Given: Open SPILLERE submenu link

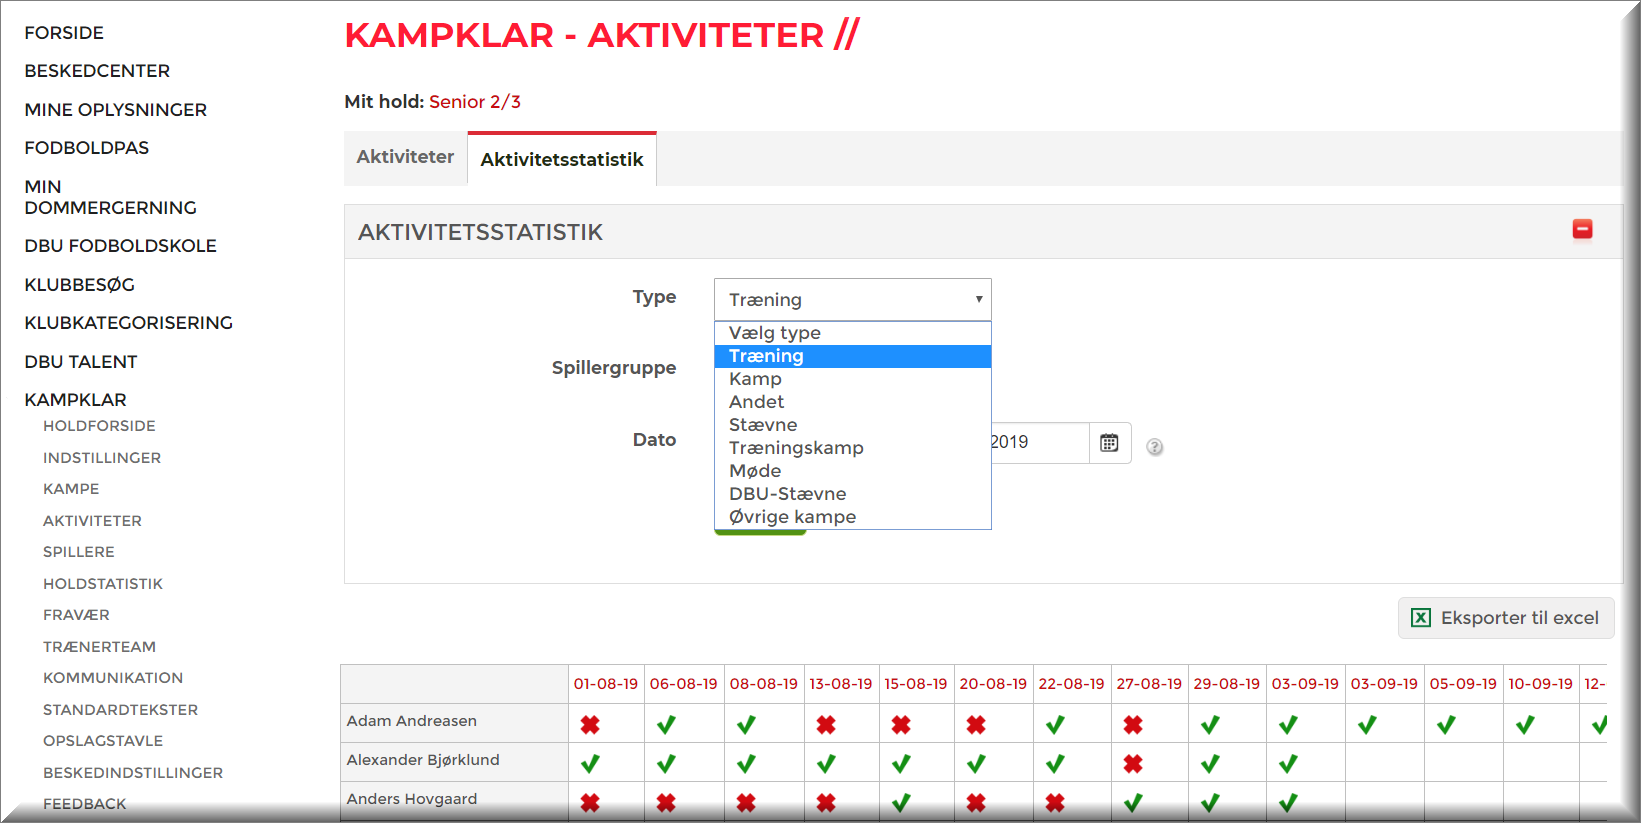Looking at the screenshot, I should coord(79,552).
